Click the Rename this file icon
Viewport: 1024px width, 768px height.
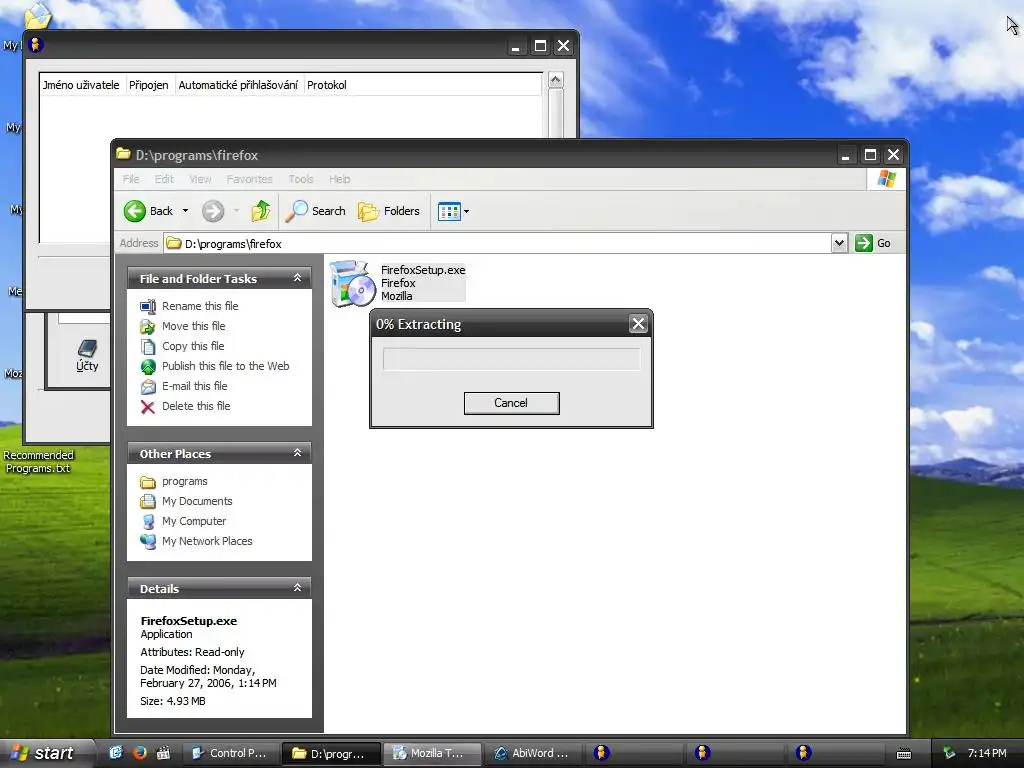click(x=148, y=306)
